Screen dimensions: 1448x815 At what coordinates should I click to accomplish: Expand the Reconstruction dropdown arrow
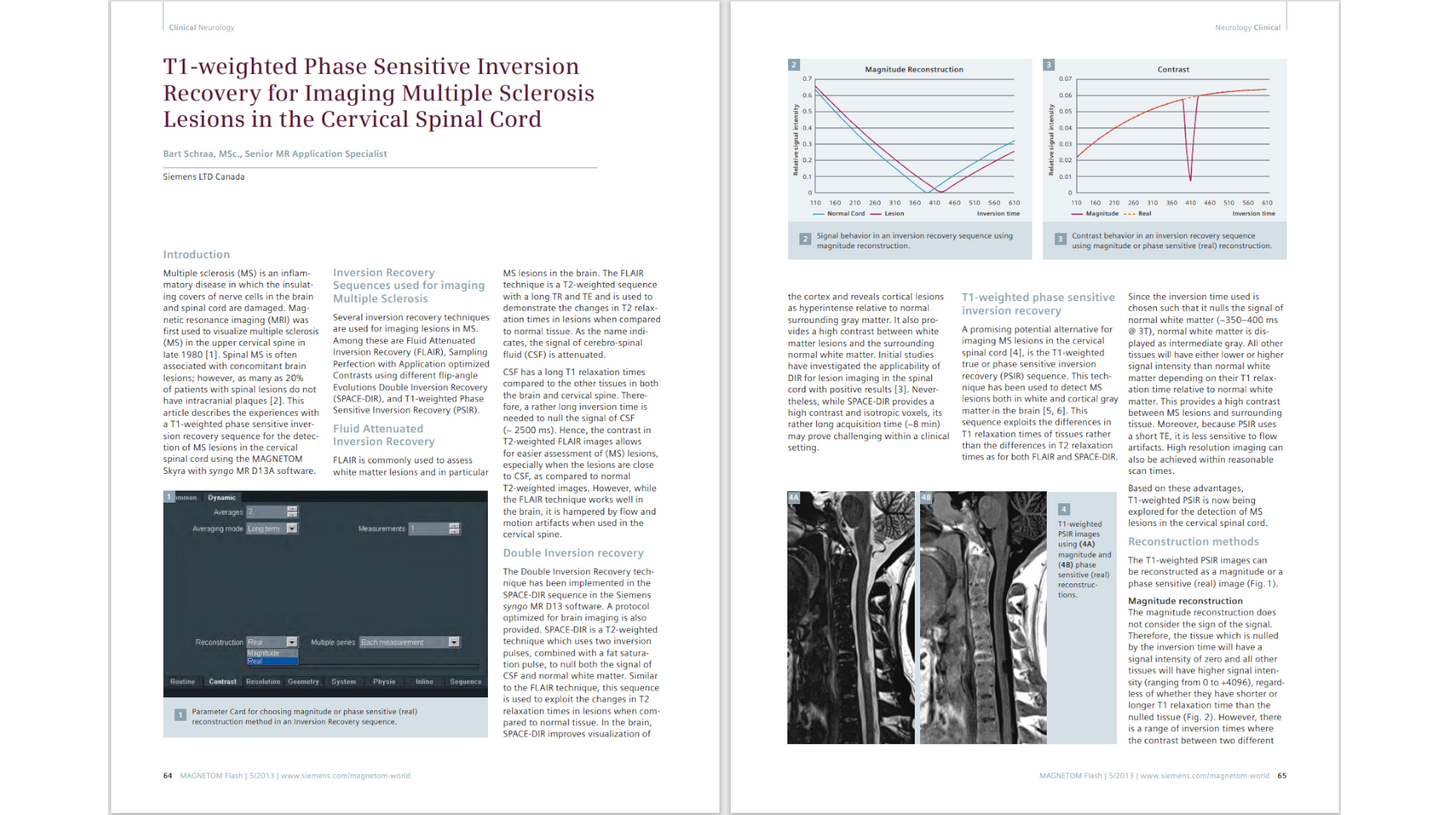point(292,642)
